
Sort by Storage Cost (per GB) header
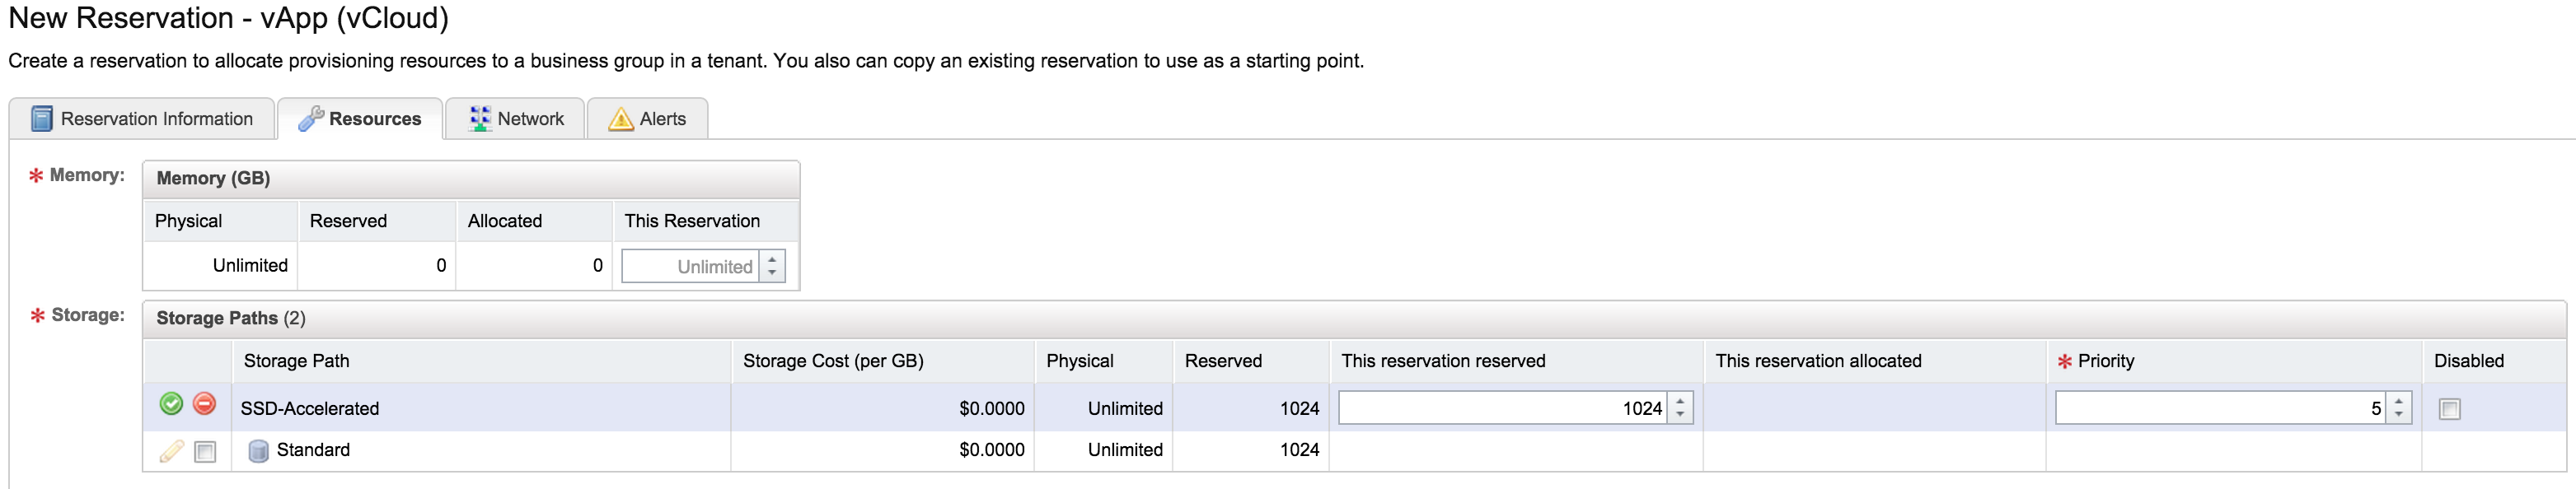click(x=832, y=361)
